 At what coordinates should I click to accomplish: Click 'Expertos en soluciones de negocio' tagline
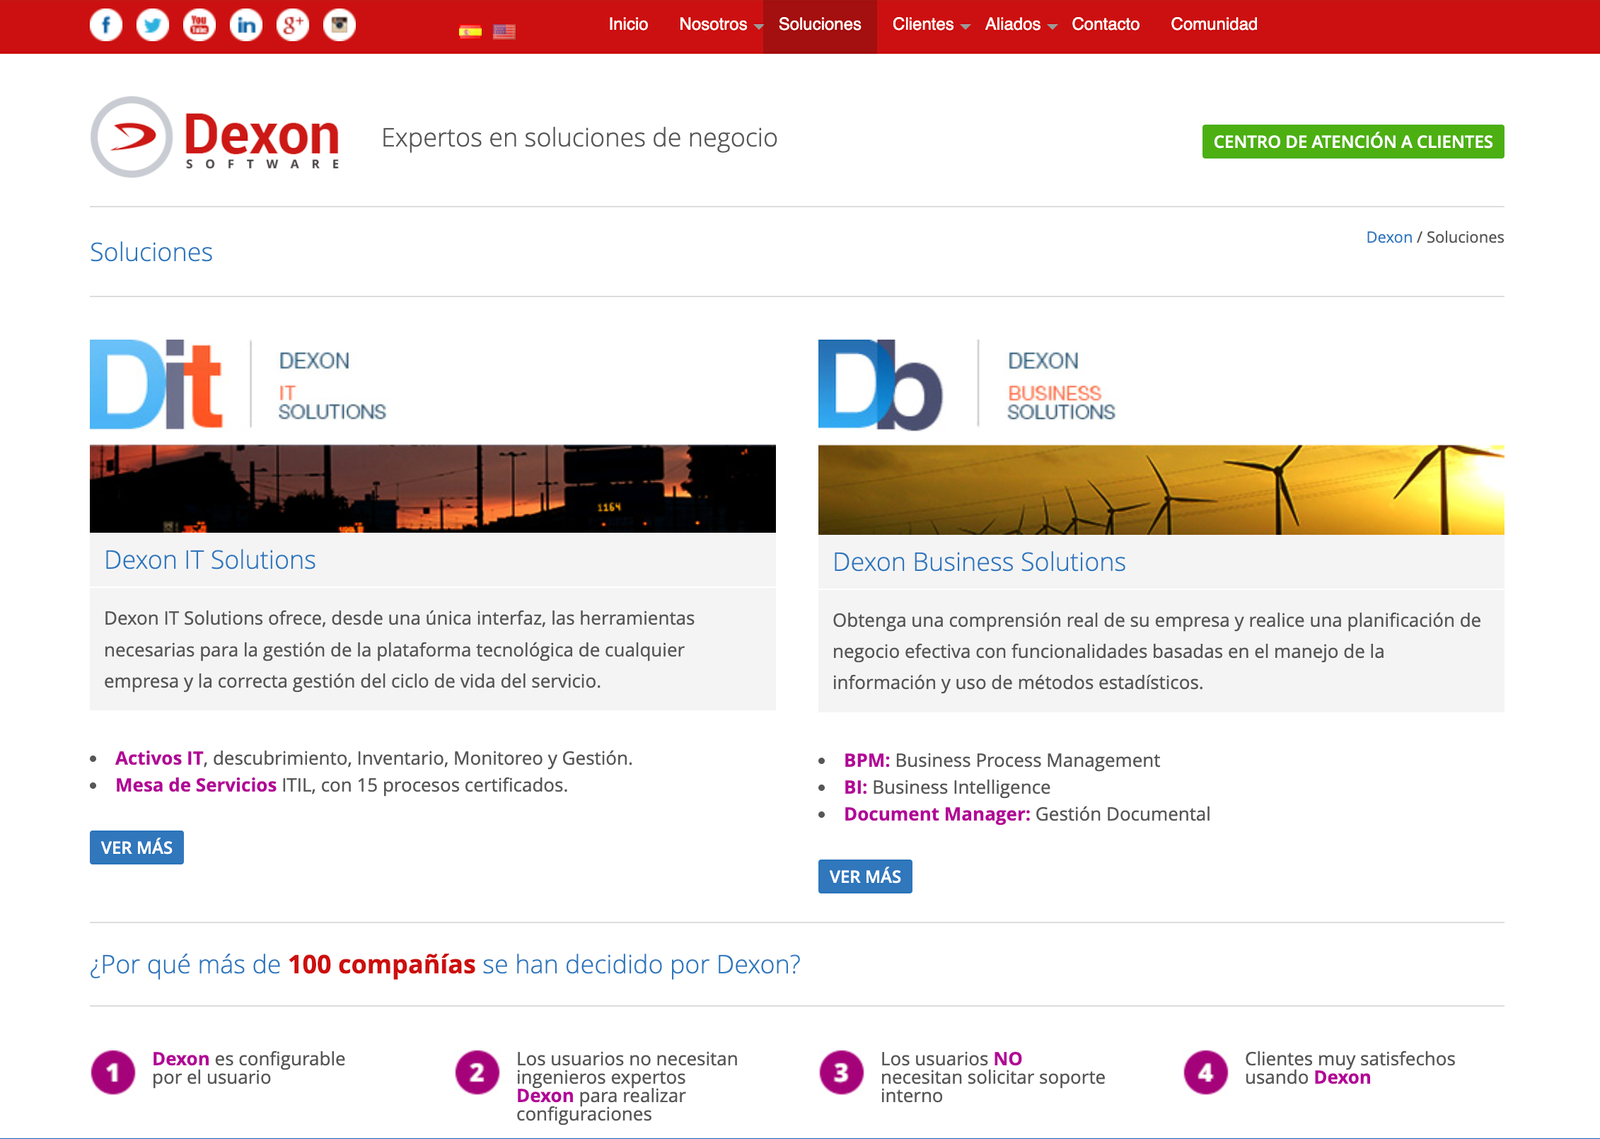click(x=579, y=137)
